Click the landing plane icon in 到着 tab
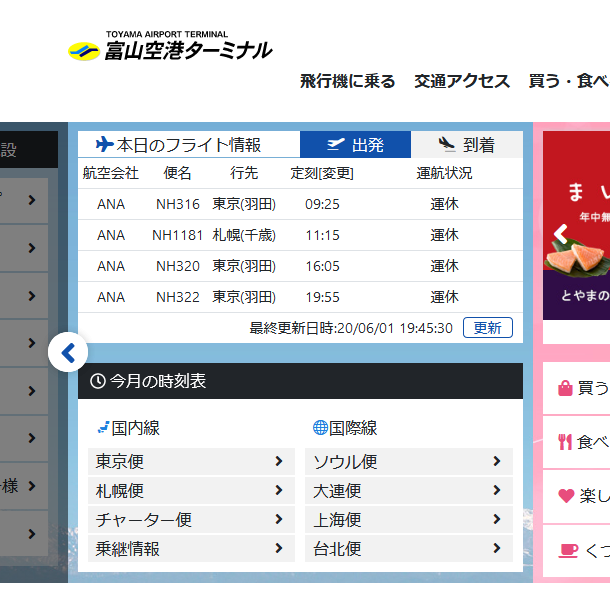The image size is (610, 604). click(x=447, y=144)
